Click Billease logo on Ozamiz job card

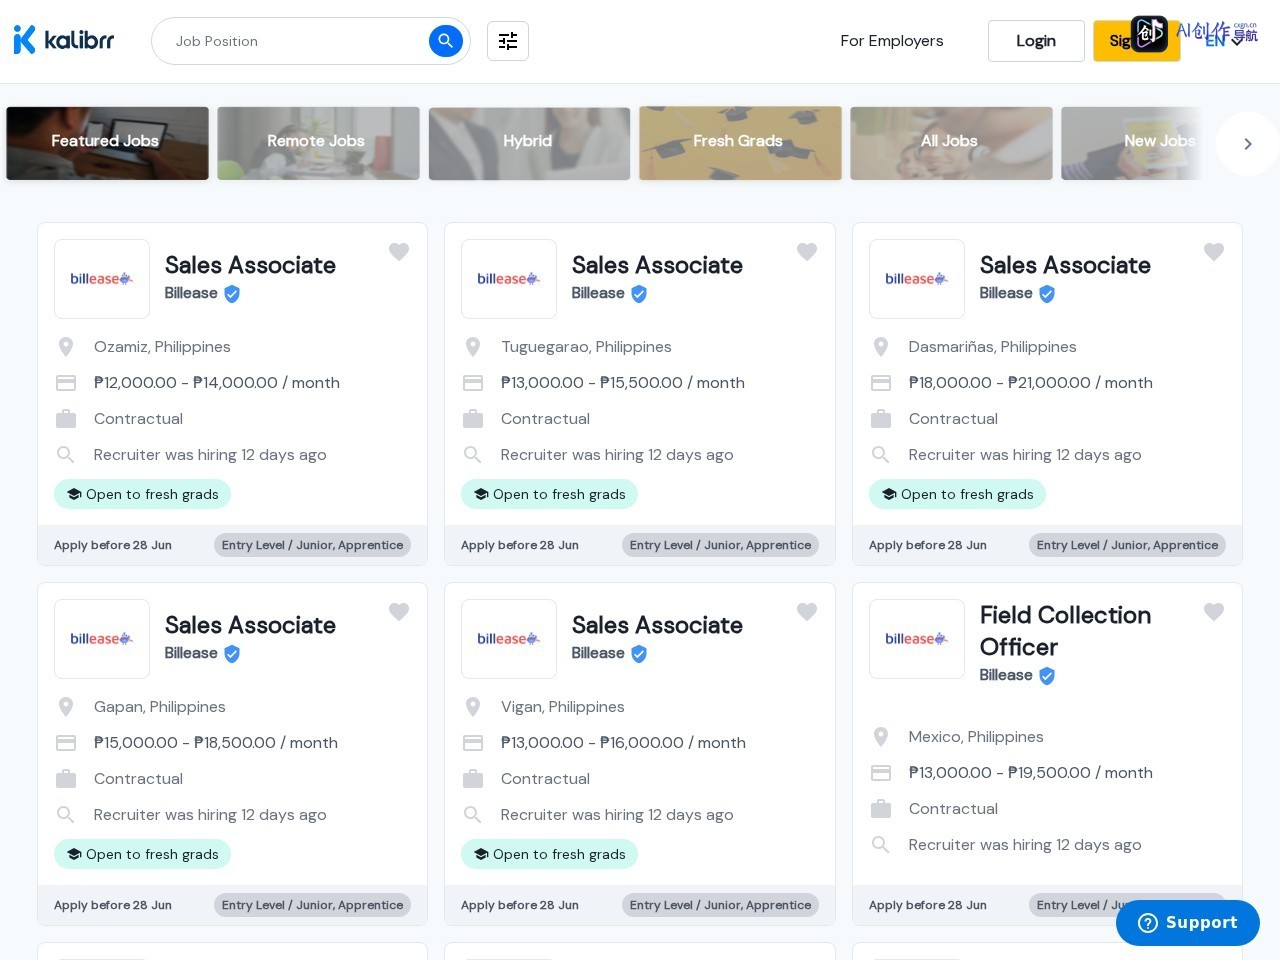[102, 279]
